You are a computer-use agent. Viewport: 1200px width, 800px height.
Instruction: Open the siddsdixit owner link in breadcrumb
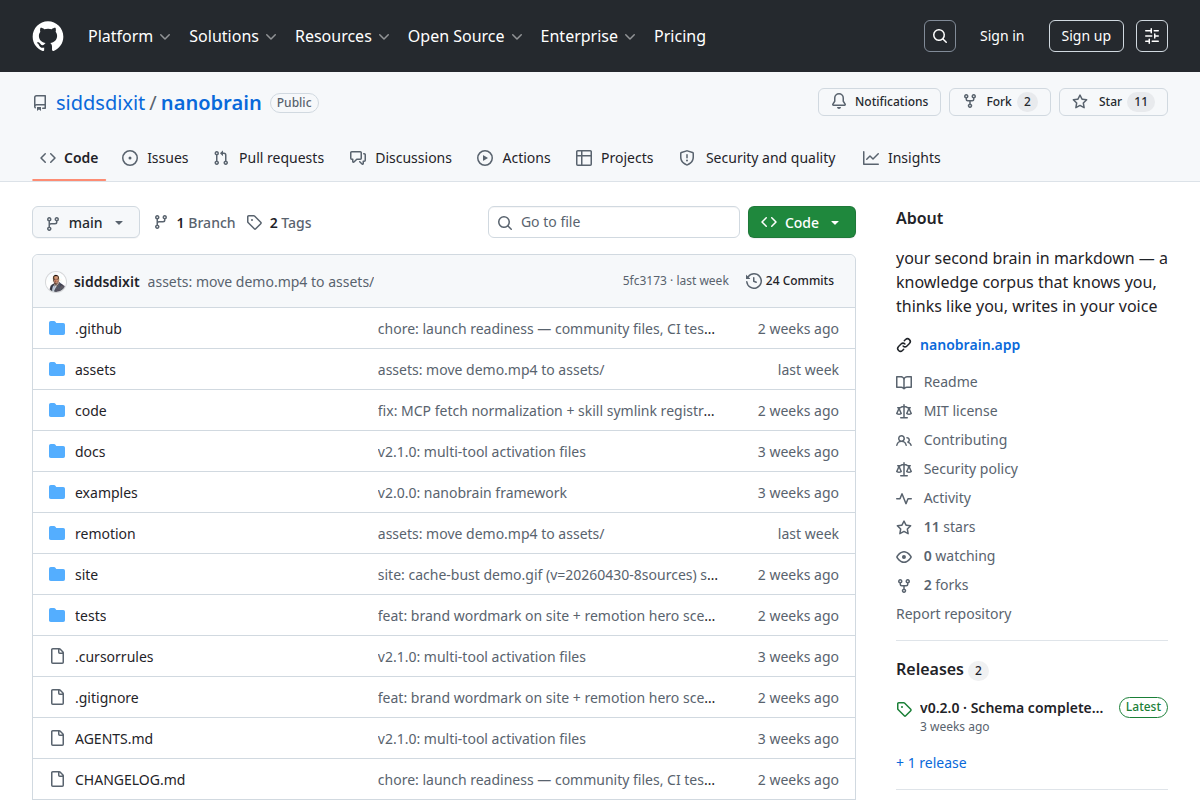[x=101, y=103]
